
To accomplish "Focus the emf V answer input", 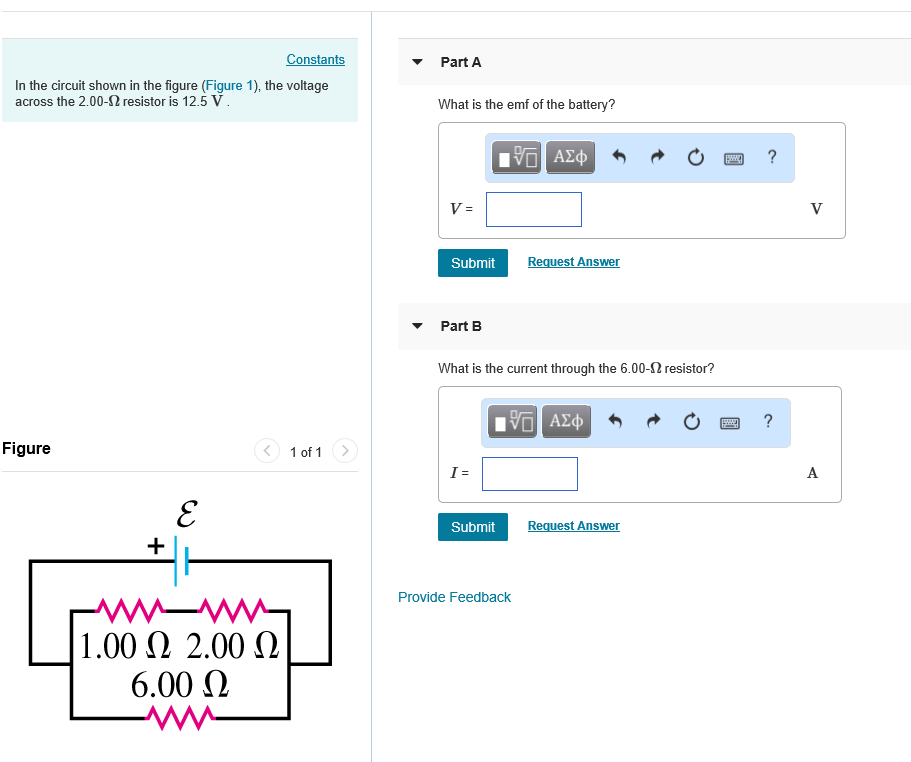I will point(534,209).
